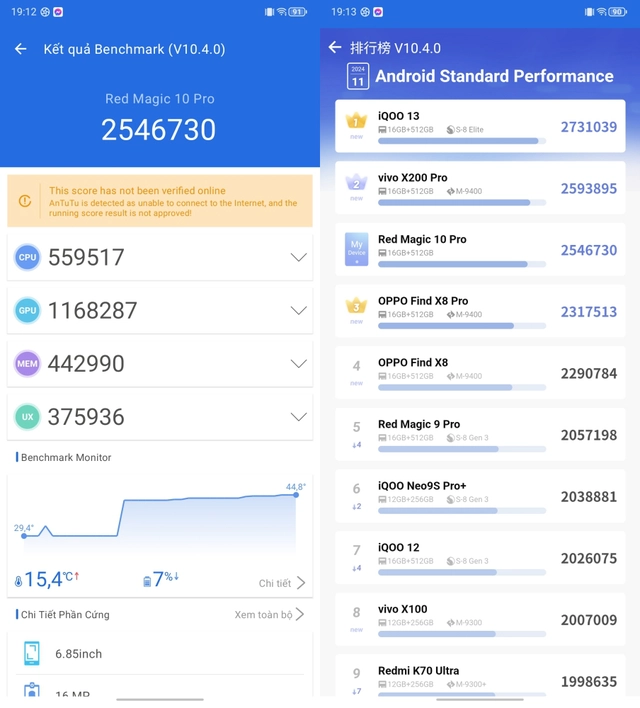Expand the MEM score 442990 details

(298, 364)
